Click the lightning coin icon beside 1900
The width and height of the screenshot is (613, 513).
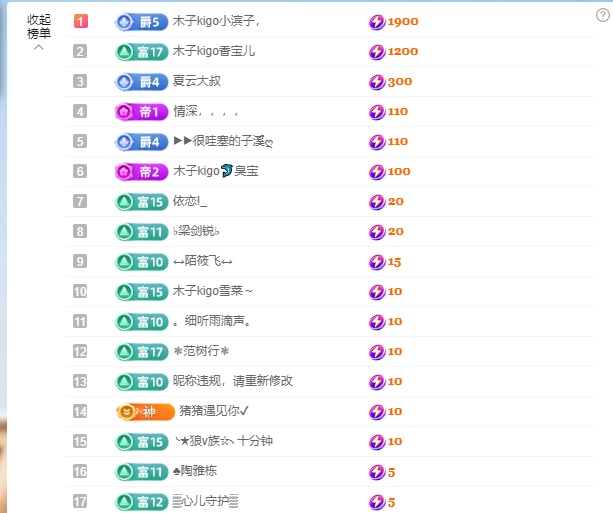click(x=377, y=22)
